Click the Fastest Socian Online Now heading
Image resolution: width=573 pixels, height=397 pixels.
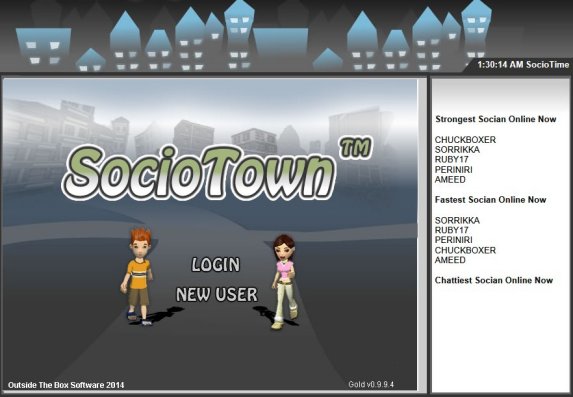tap(490, 200)
